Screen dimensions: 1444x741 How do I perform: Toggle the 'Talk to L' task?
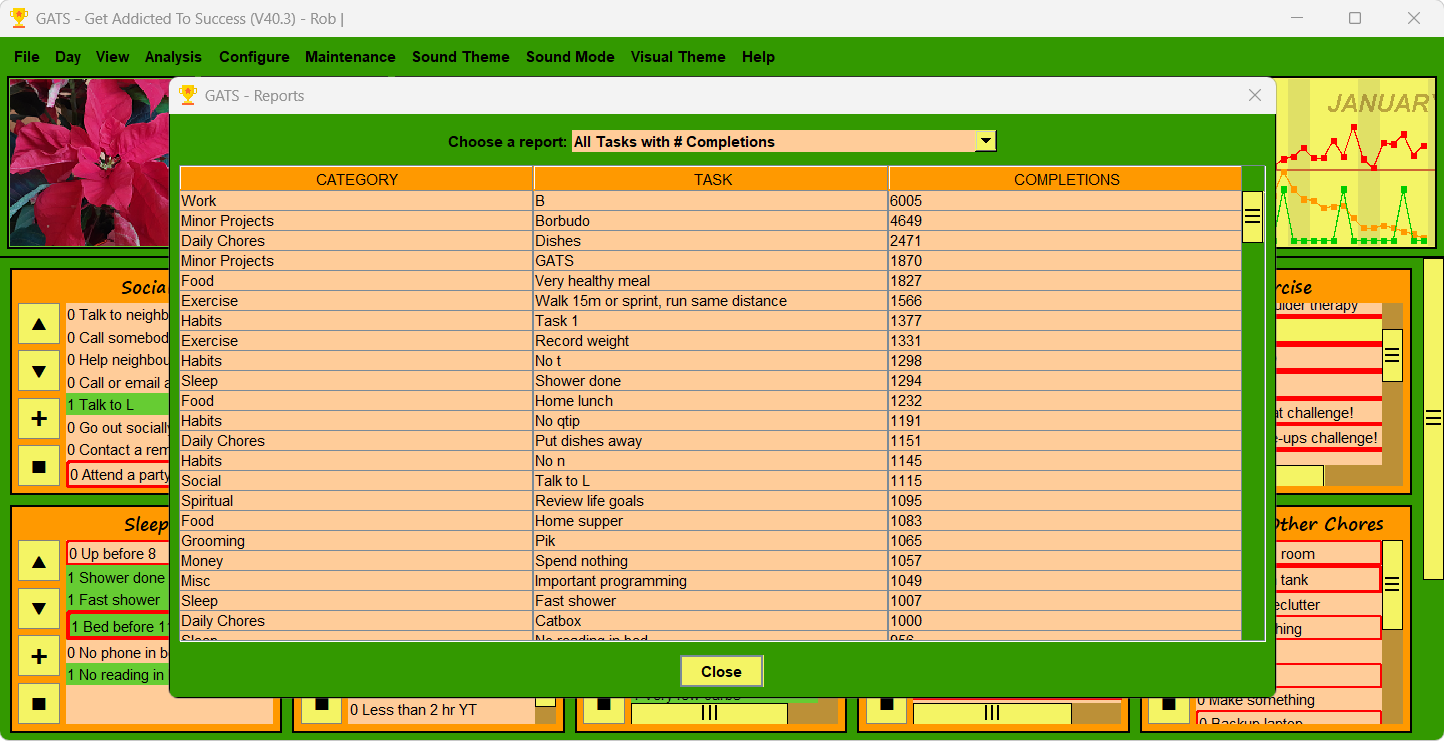pos(115,405)
